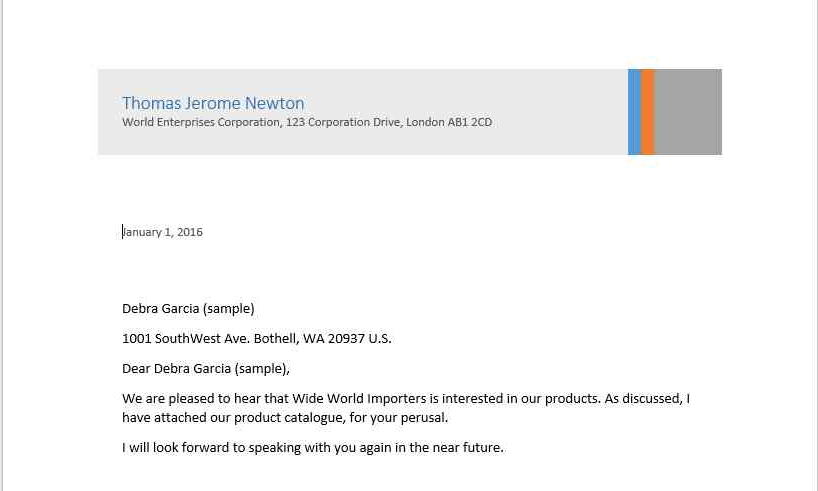818x491 pixels.
Task: Place cursor in the name "Thomas Jerome Newton"
Action: tap(212, 103)
